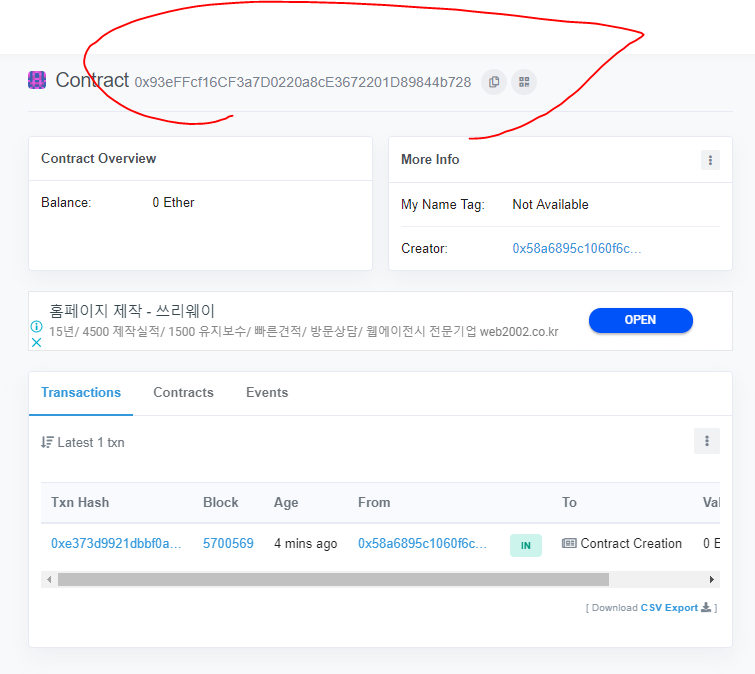Click the green IN badge
Screen dimensions: 755x674
[x=526, y=545]
